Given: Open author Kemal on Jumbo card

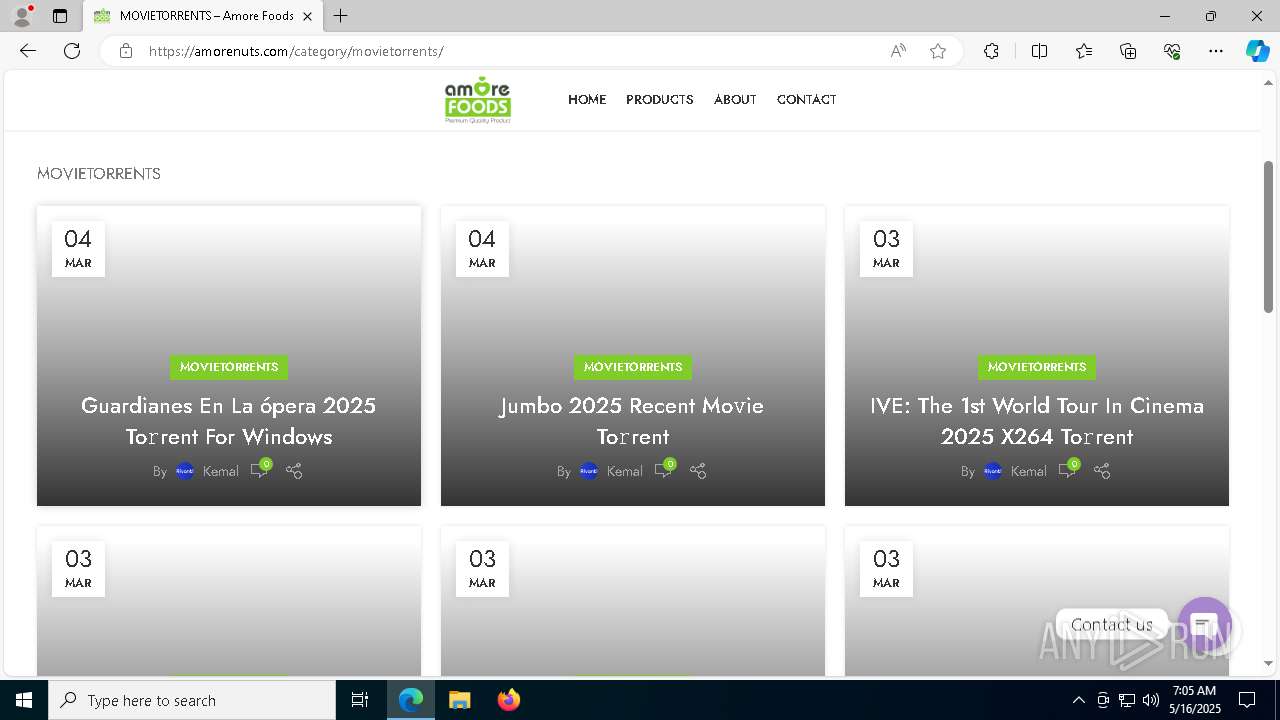Looking at the screenshot, I should pos(624,471).
